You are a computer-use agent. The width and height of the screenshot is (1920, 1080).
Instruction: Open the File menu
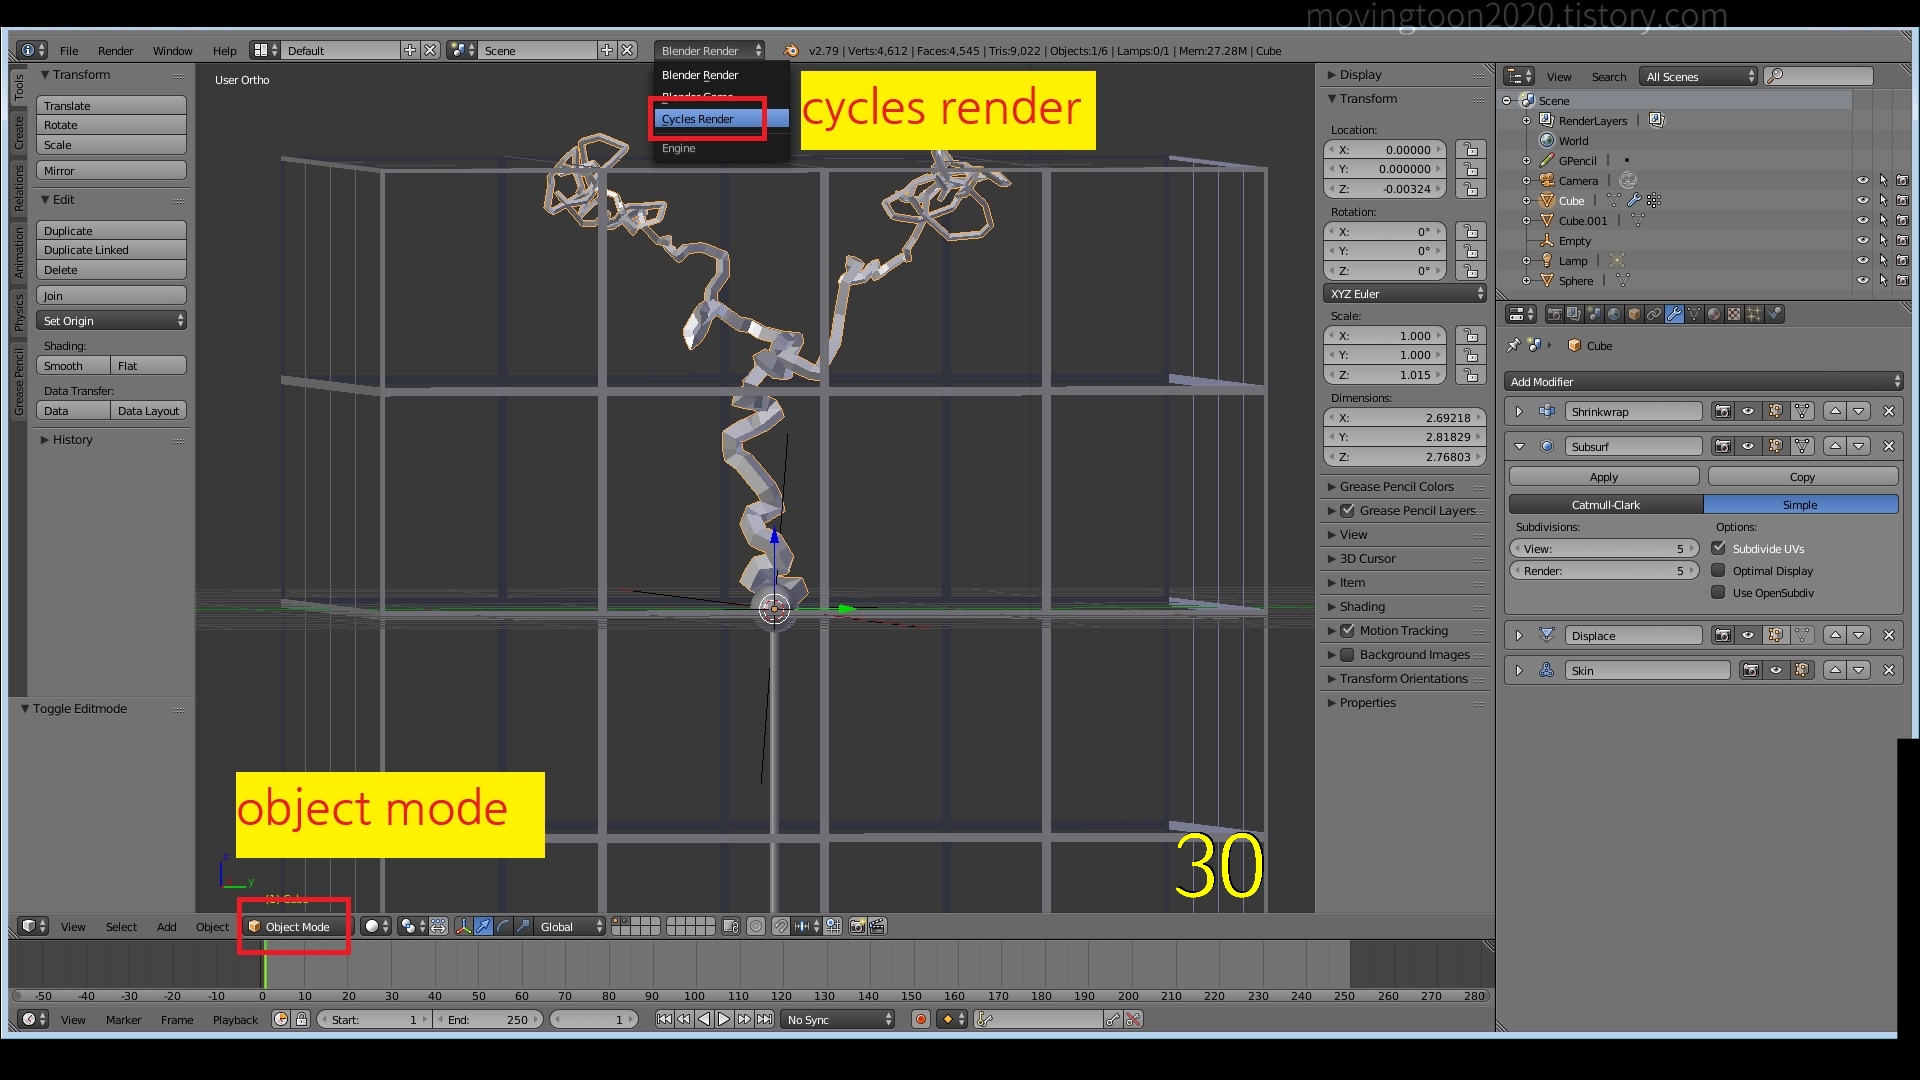pyautogui.click(x=69, y=50)
